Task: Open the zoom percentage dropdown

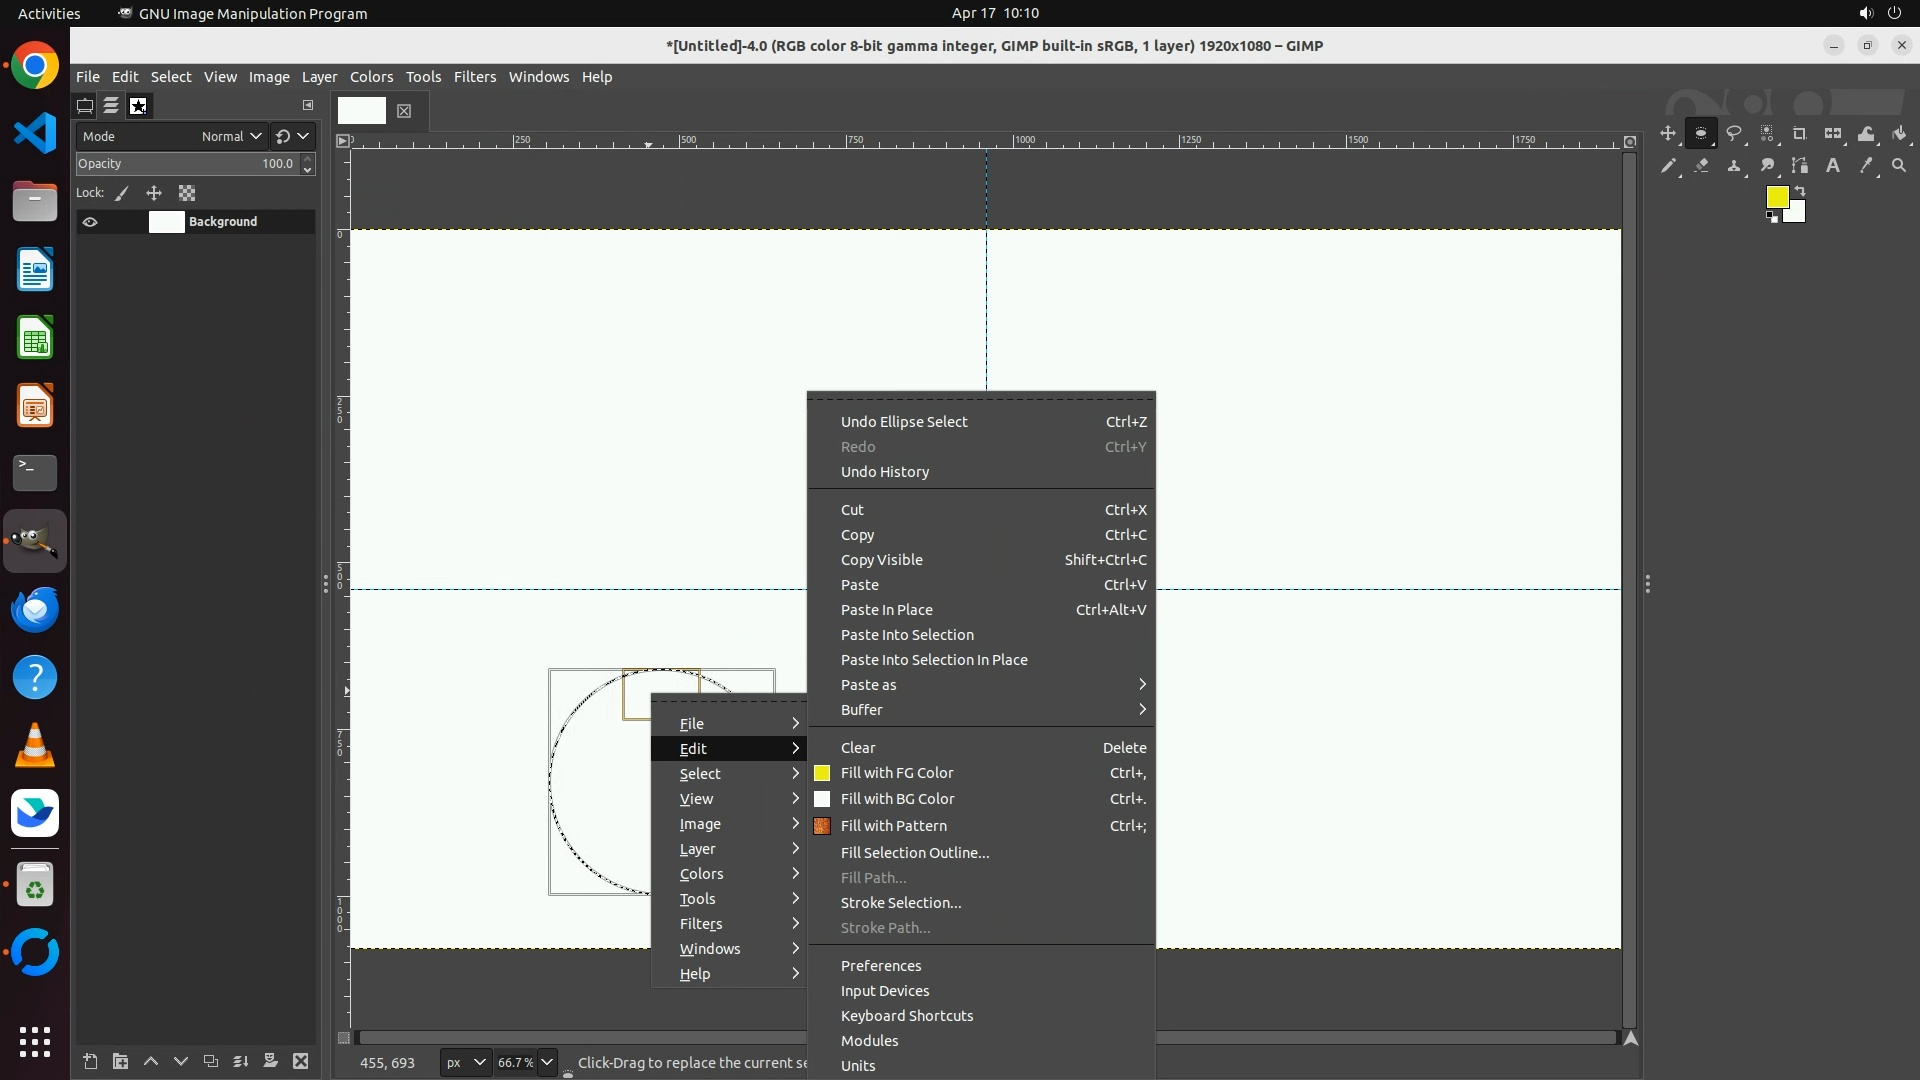Action: click(547, 1062)
